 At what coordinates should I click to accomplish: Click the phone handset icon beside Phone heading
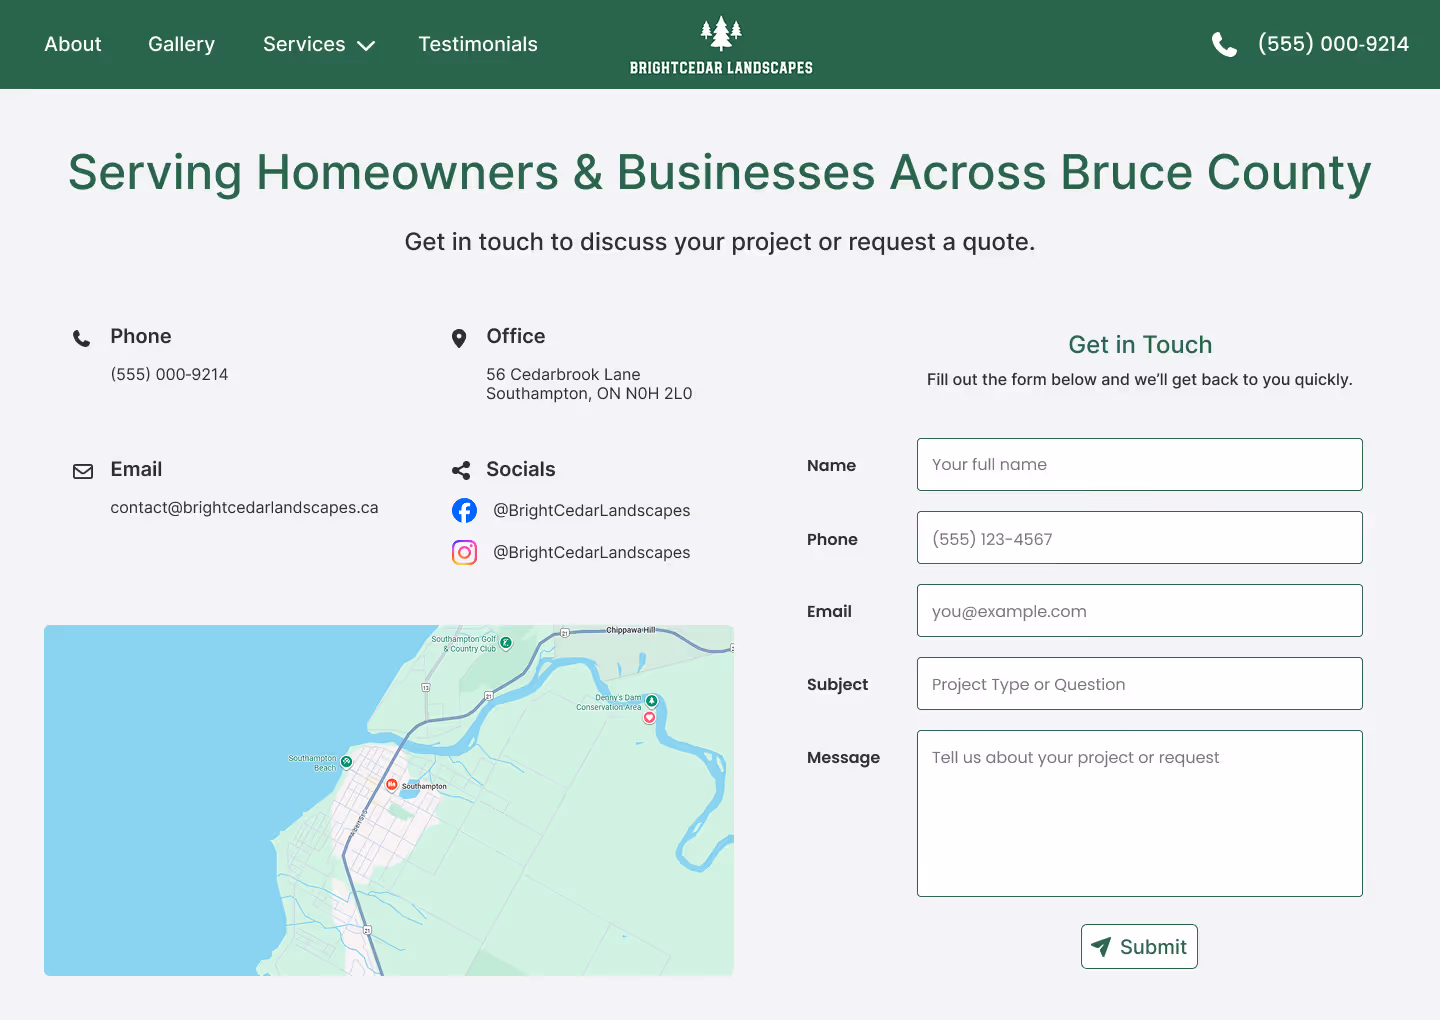[x=81, y=338]
